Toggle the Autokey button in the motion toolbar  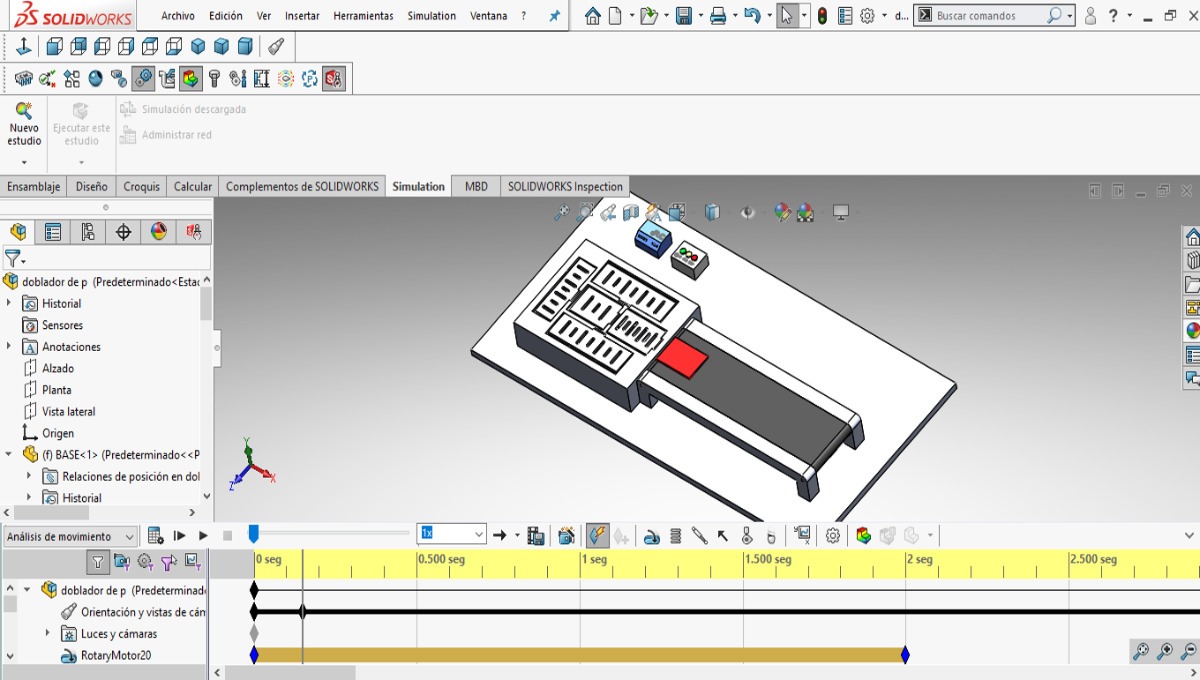pos(597,536)
